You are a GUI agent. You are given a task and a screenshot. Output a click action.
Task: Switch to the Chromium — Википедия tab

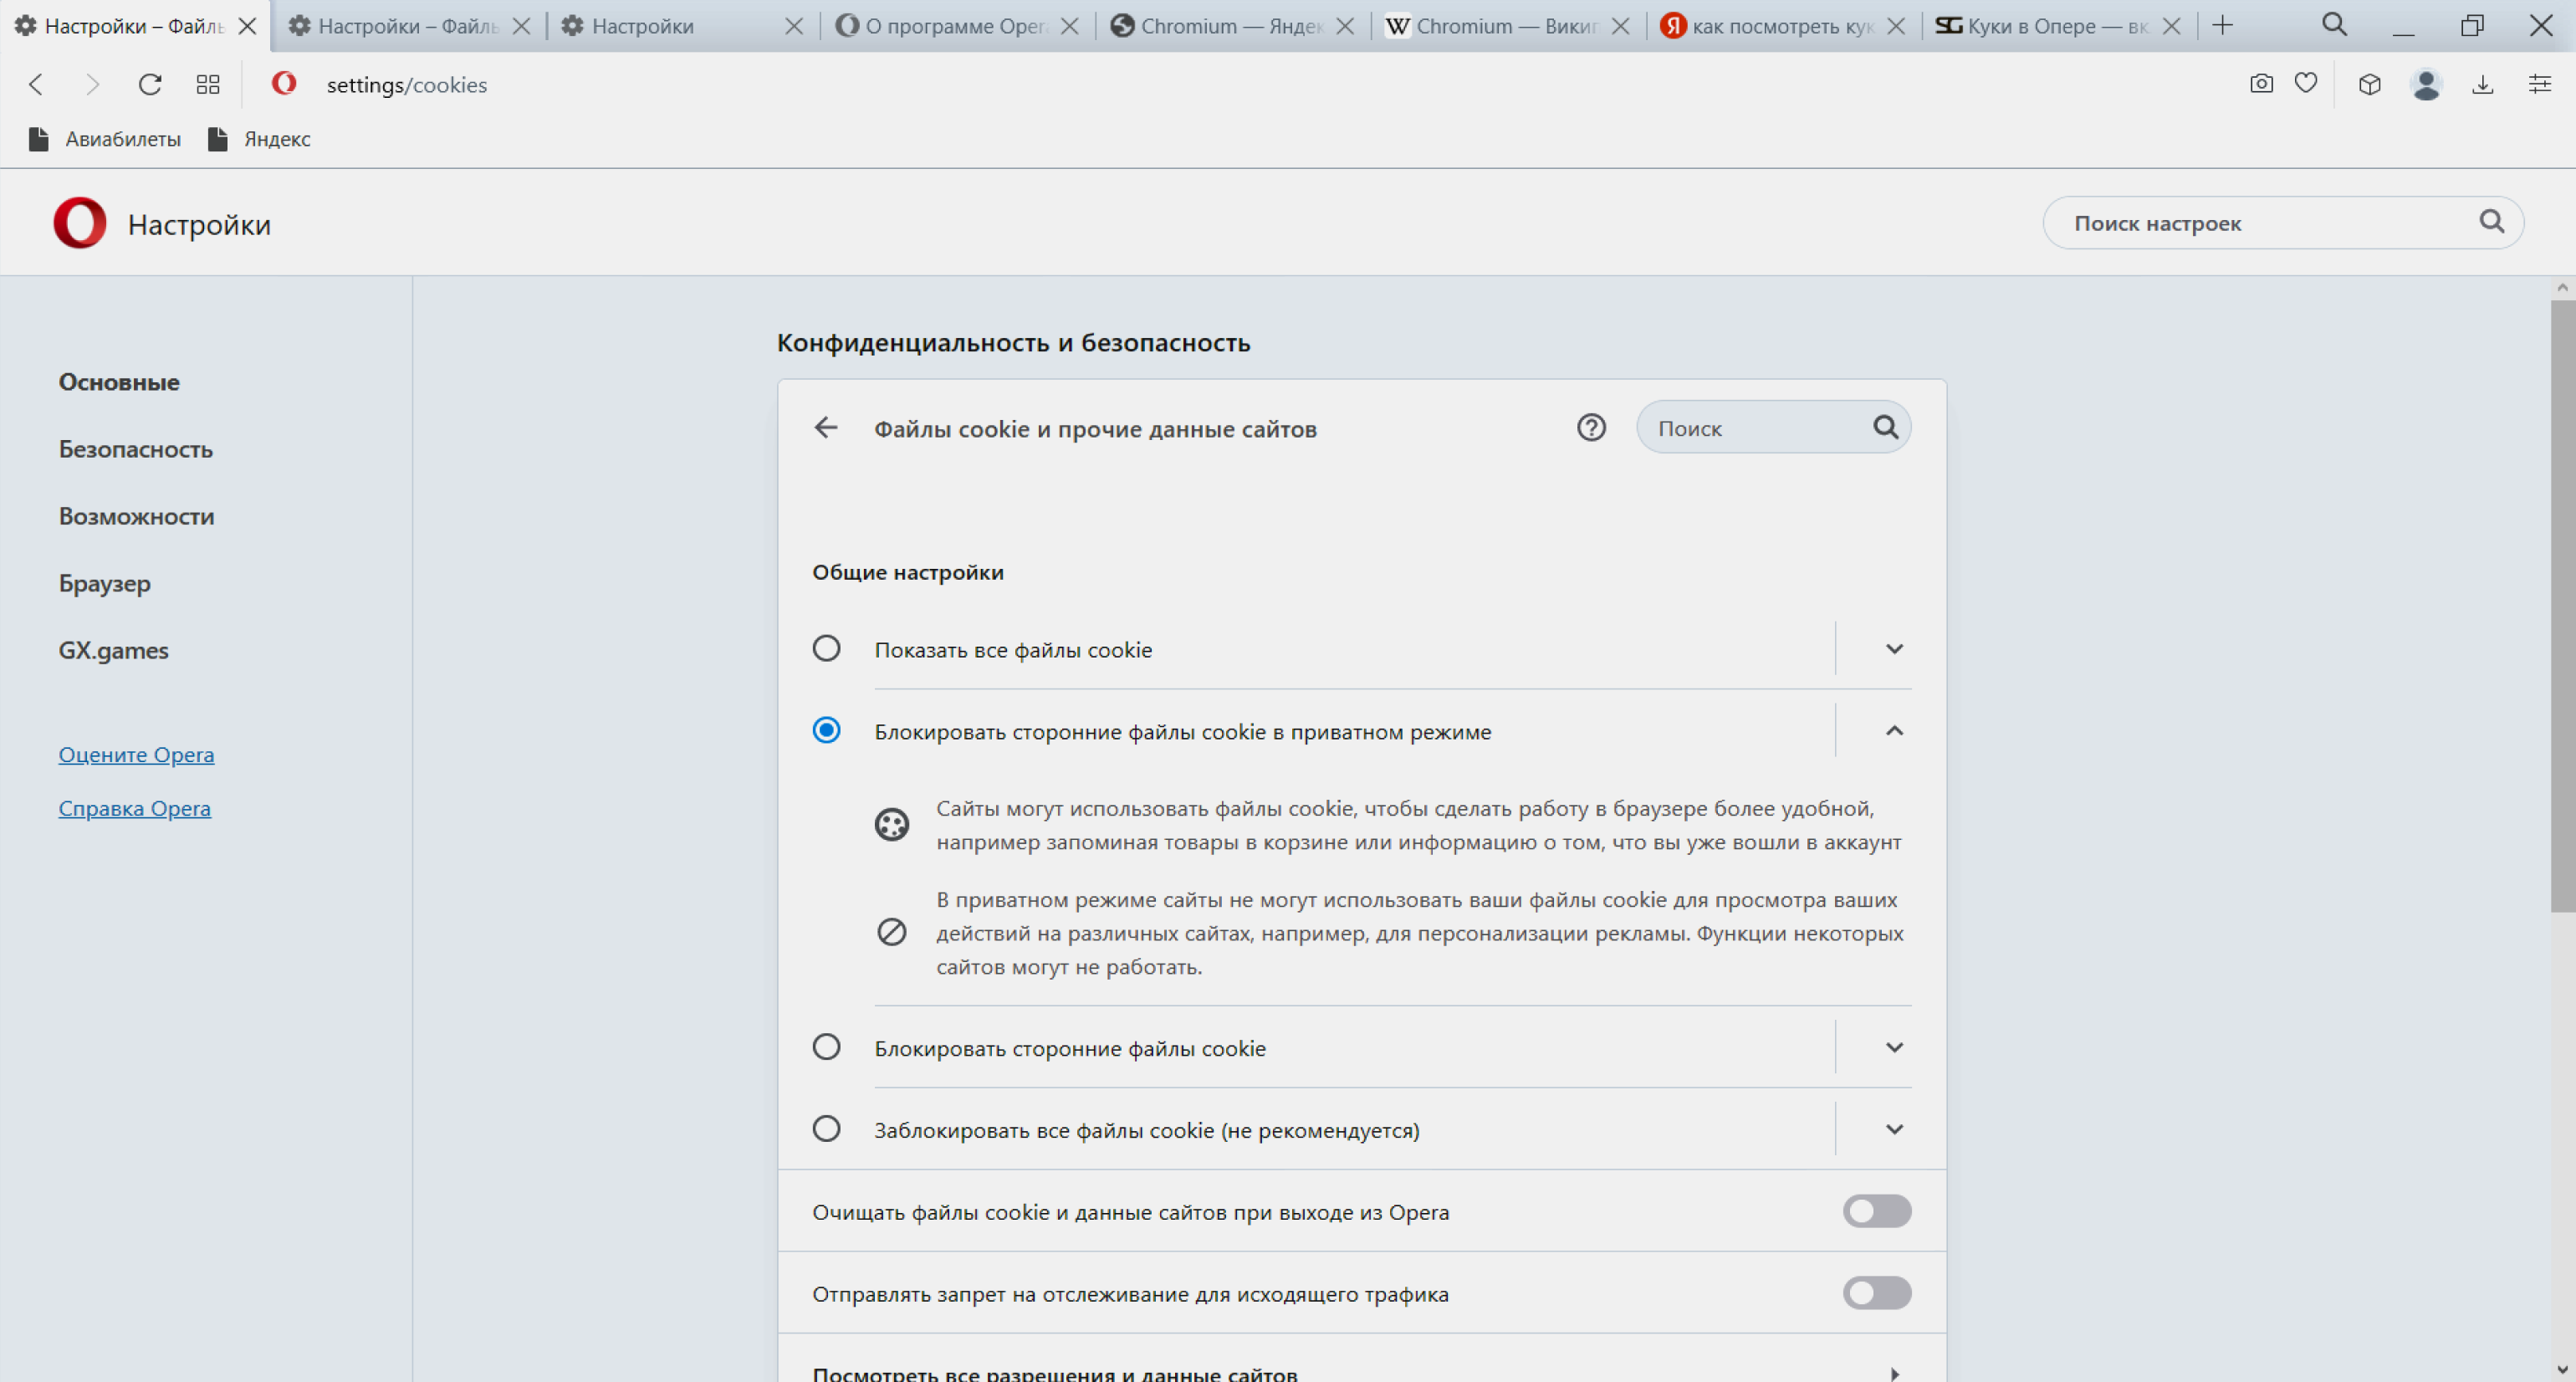pyautogui.click(x=1506, y=26)
